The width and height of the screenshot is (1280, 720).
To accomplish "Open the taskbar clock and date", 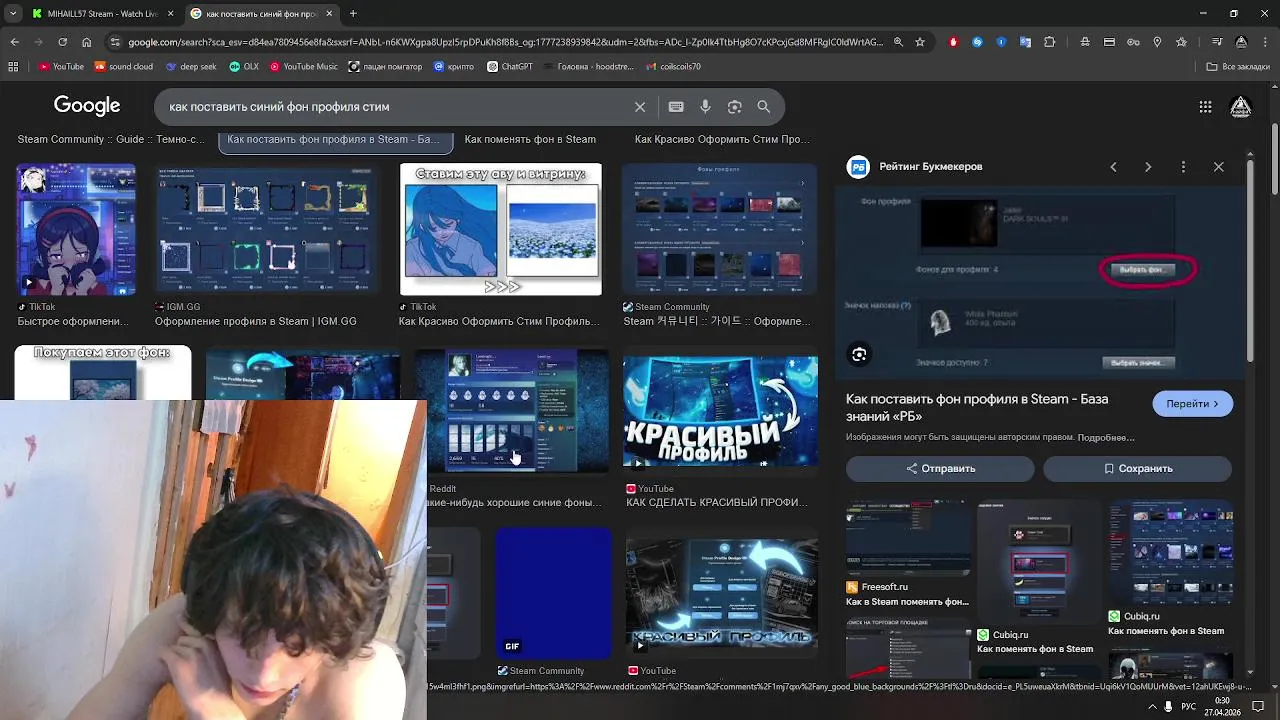I will 1222,707.
